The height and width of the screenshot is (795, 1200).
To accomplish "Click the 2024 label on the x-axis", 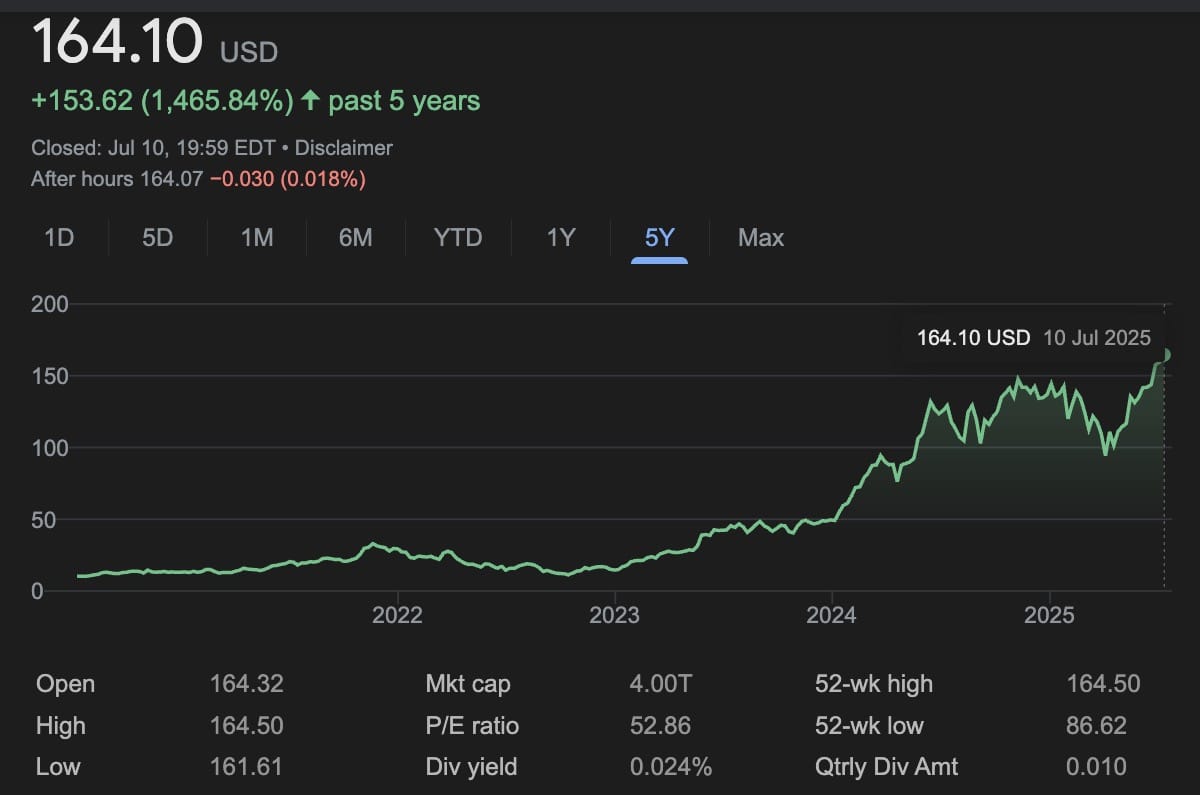I will point(832,615).
